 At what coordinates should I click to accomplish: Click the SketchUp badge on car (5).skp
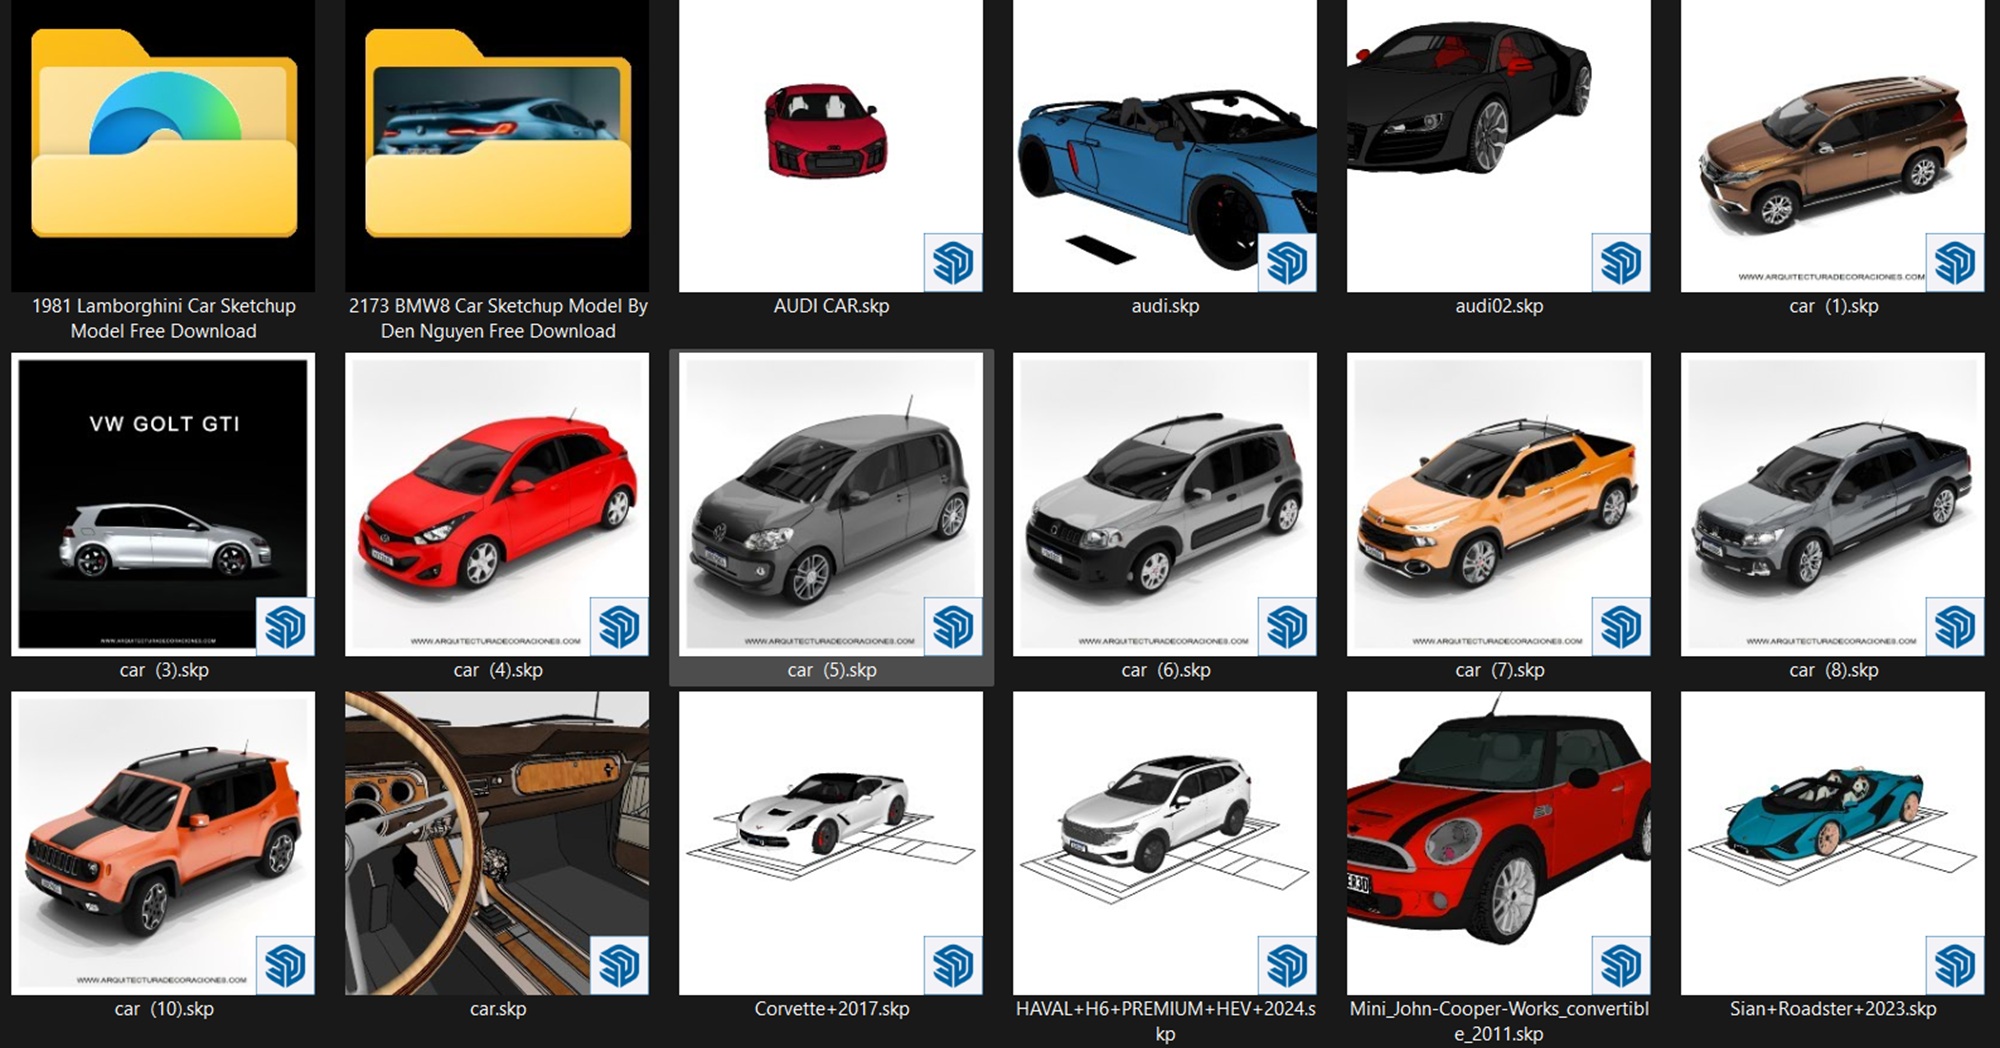(x=952, y=627)
